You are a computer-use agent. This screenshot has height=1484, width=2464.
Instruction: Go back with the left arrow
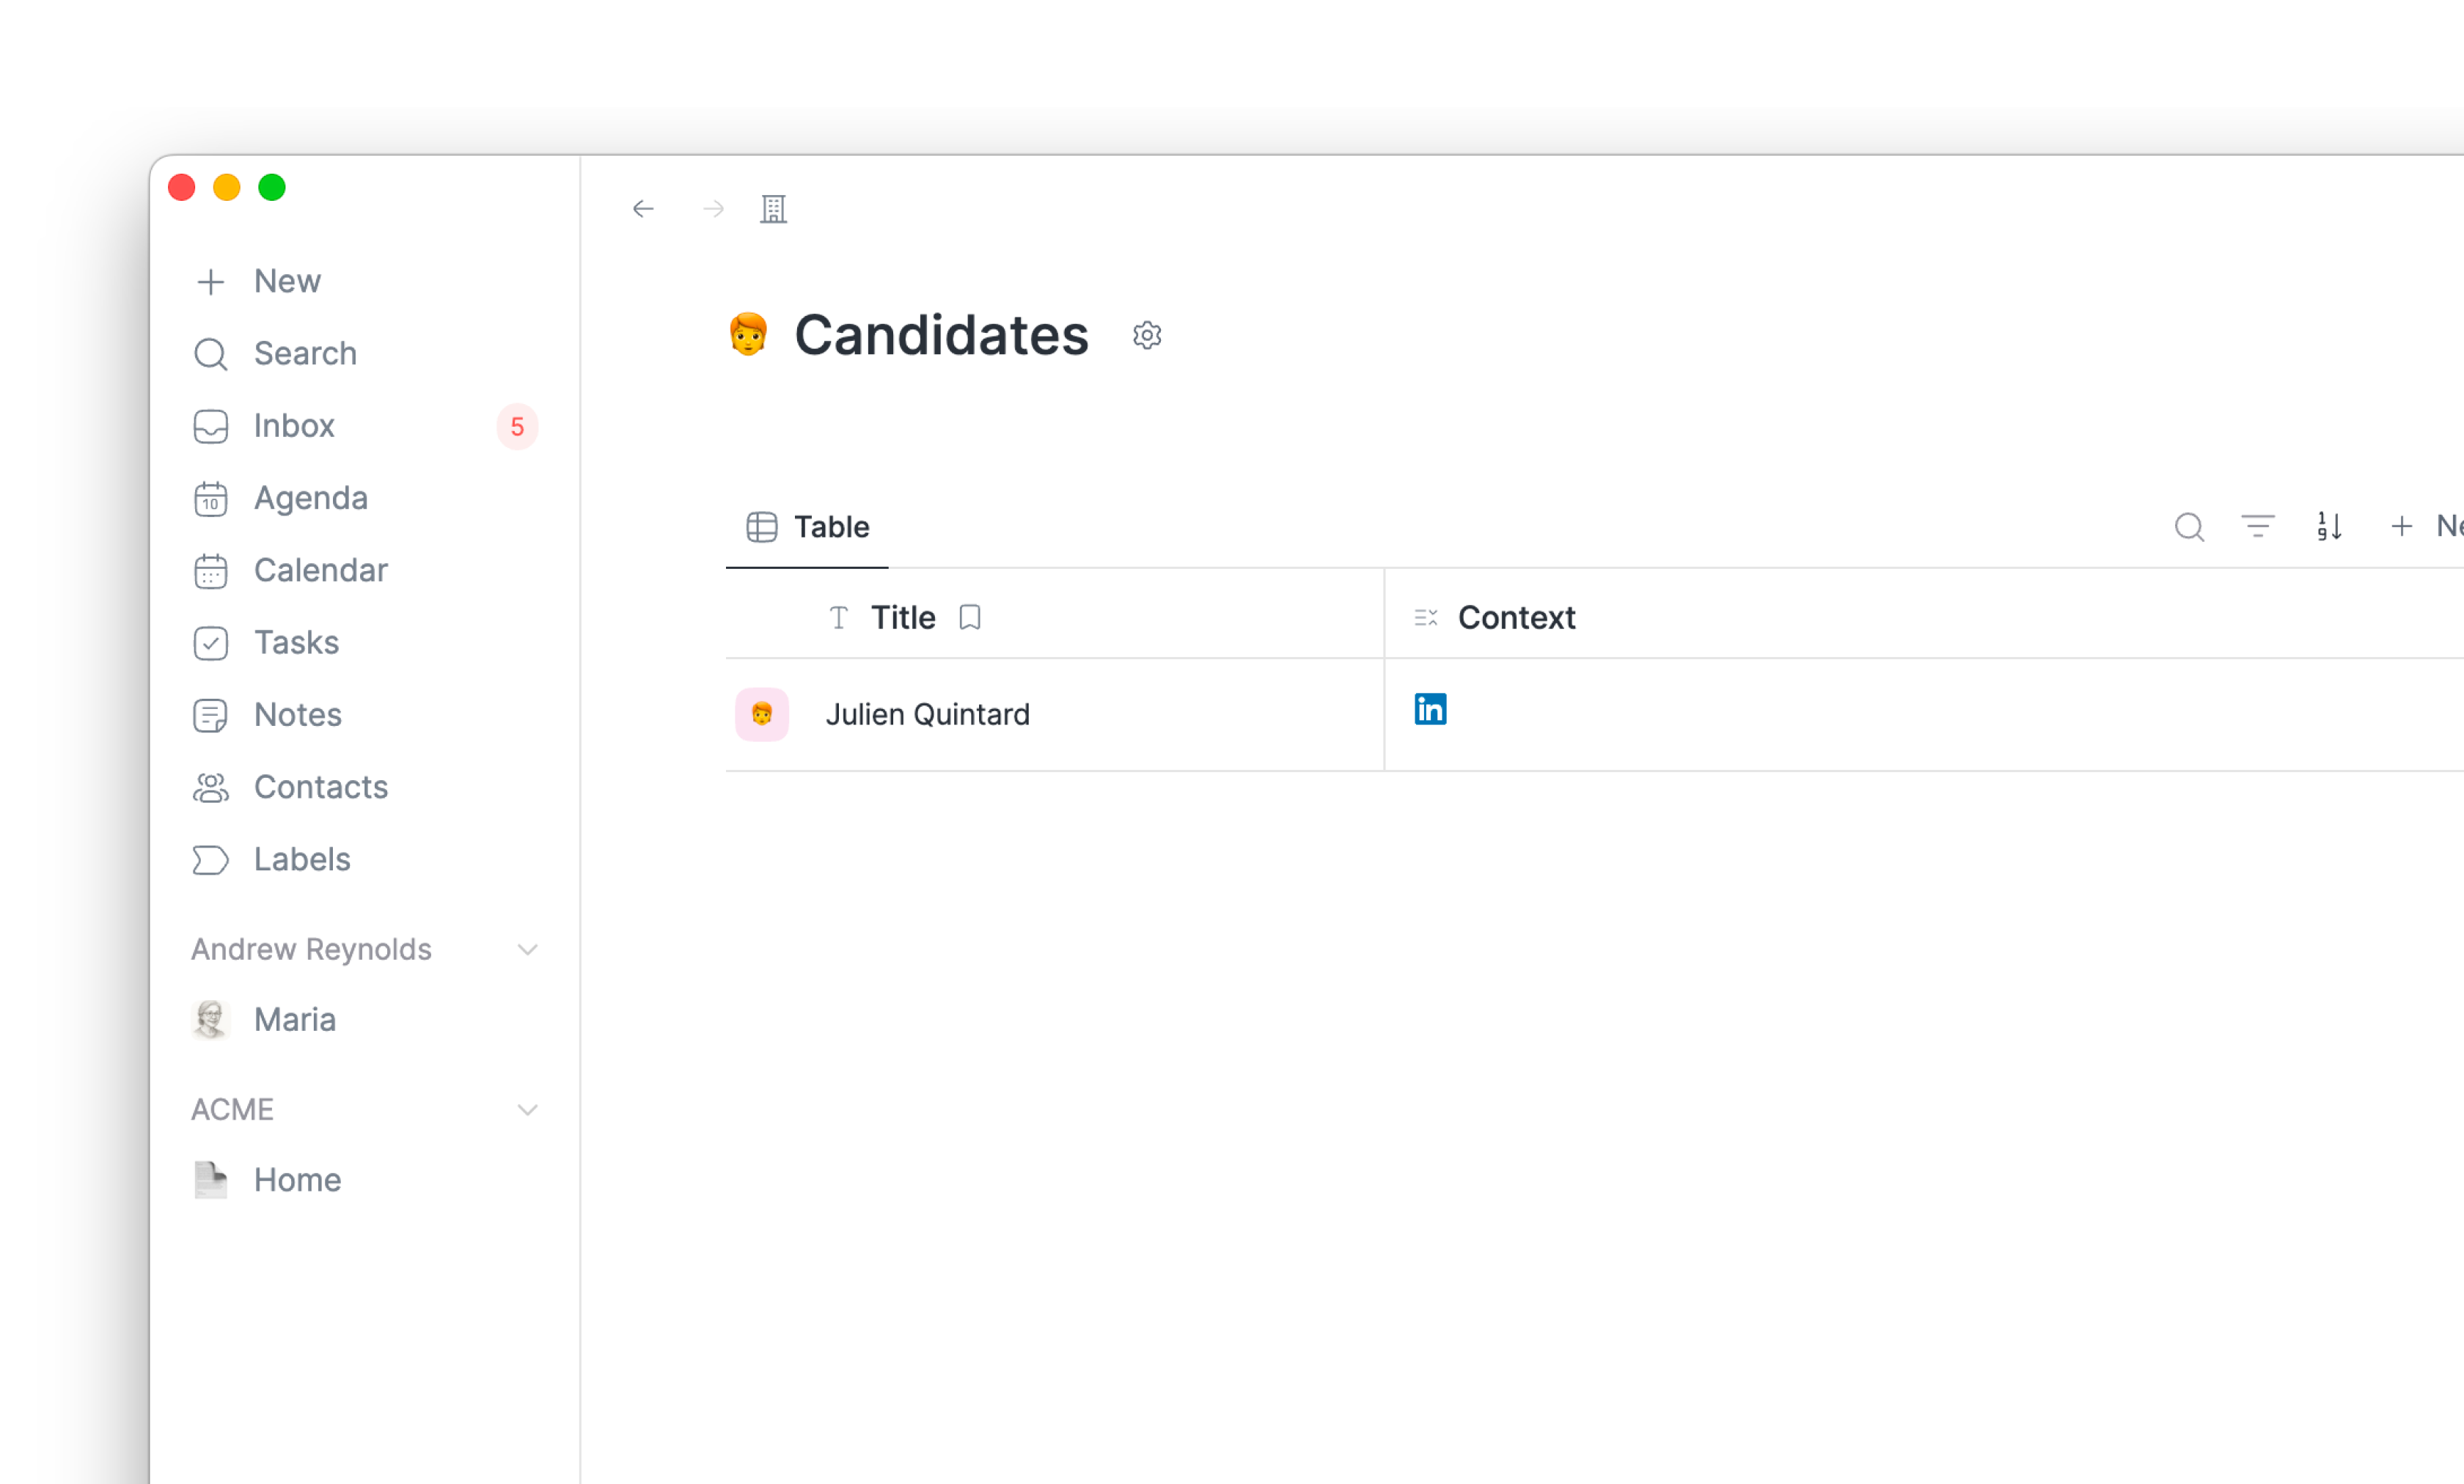(x=643, y=209)
